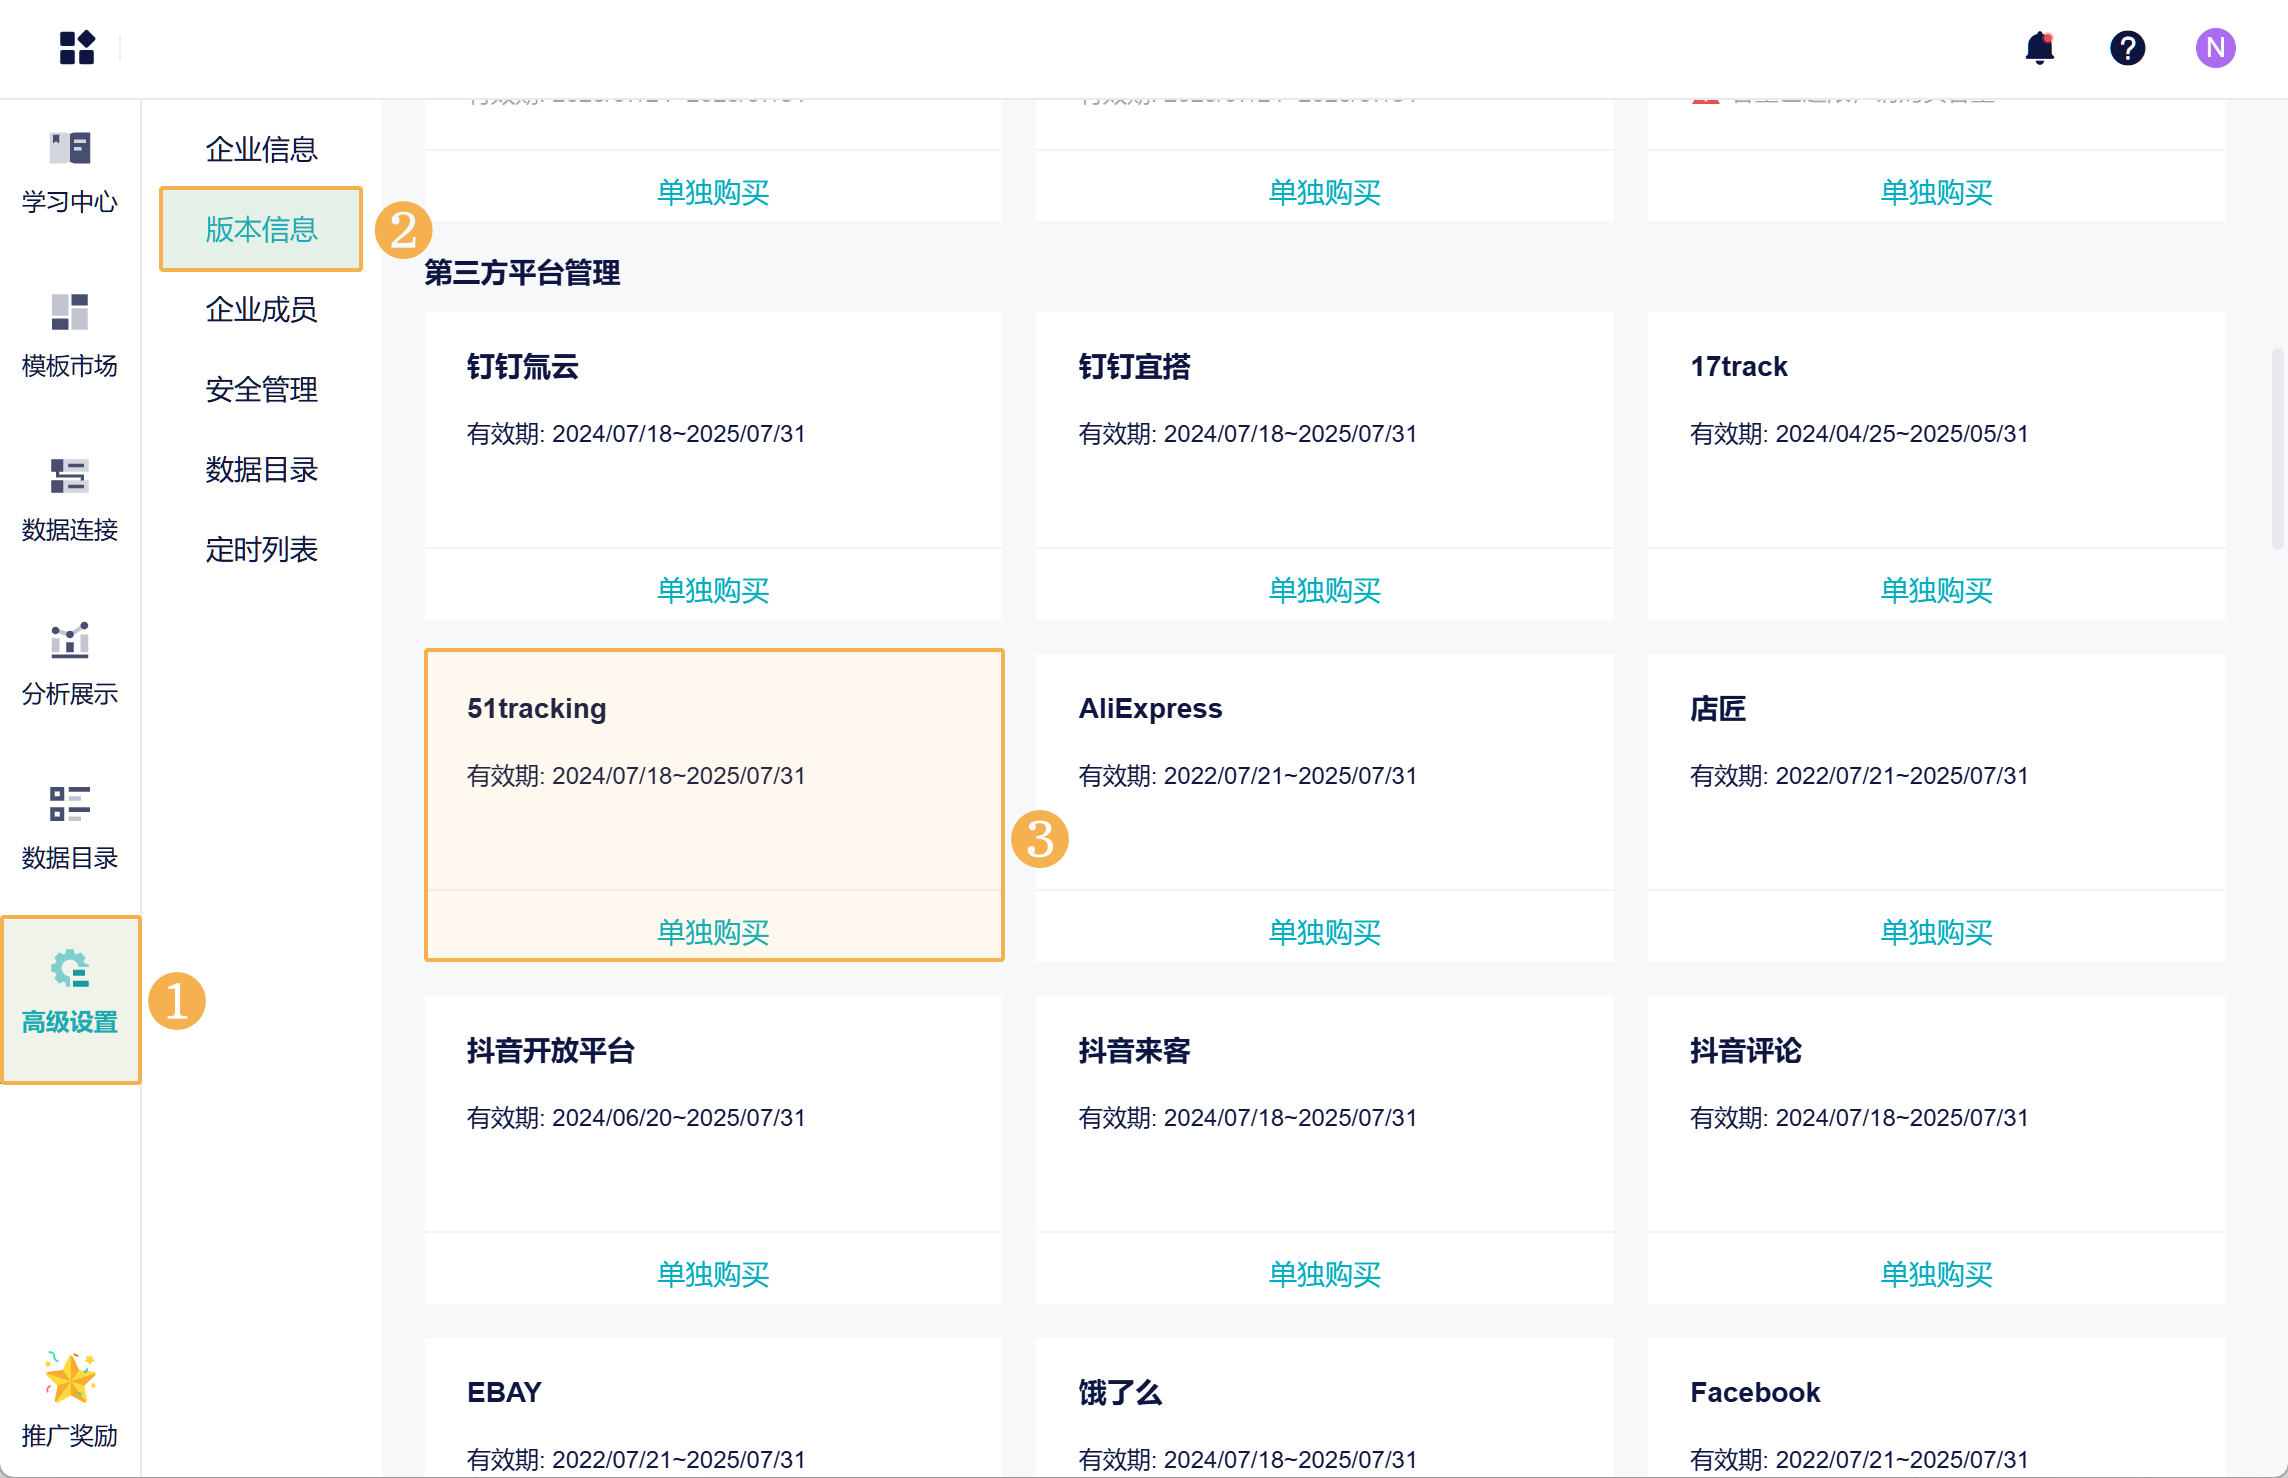The height and width of the screenshot is (1478, 2288).
Task: Click 单独购买 under 17track
Action: pos(1936,590)
